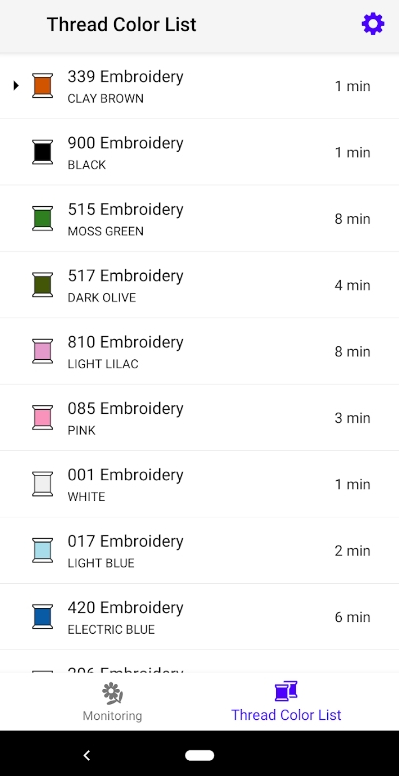Open the 339 Embroidery list entry
399x776 pixels.
click(x=200, y=86)
